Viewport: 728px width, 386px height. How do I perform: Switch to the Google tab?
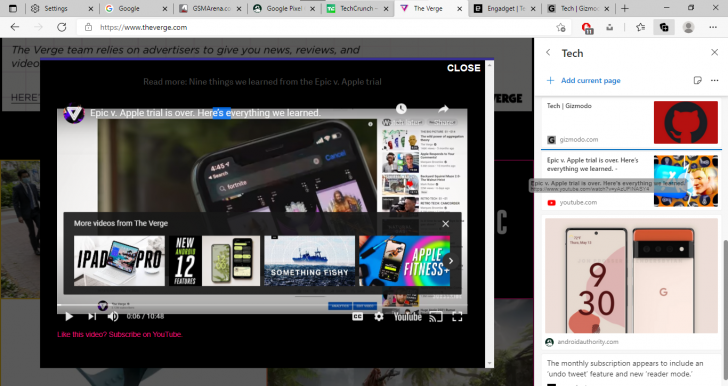[135, 8]
